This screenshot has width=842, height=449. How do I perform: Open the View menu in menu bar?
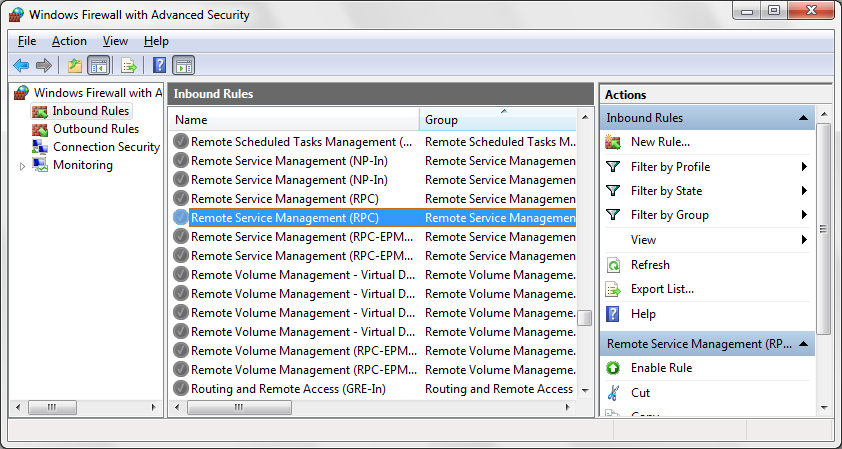tap(115, 41)
